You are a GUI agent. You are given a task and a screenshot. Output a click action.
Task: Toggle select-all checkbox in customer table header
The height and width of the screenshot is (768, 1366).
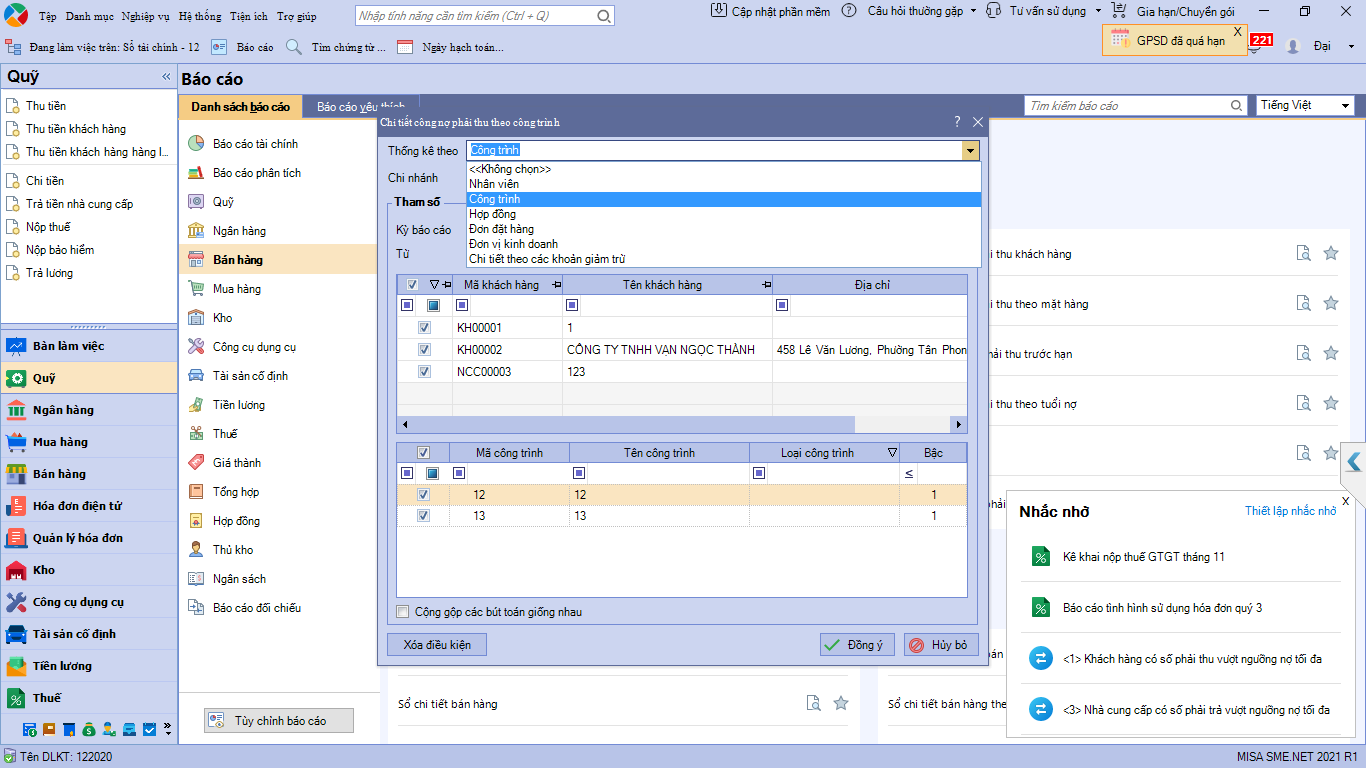point(413,285)
